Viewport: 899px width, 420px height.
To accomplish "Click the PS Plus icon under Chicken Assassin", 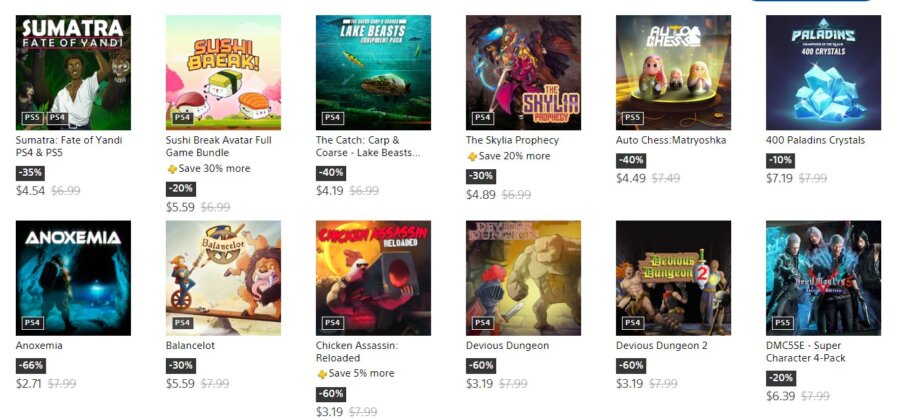I will point(322,374).
